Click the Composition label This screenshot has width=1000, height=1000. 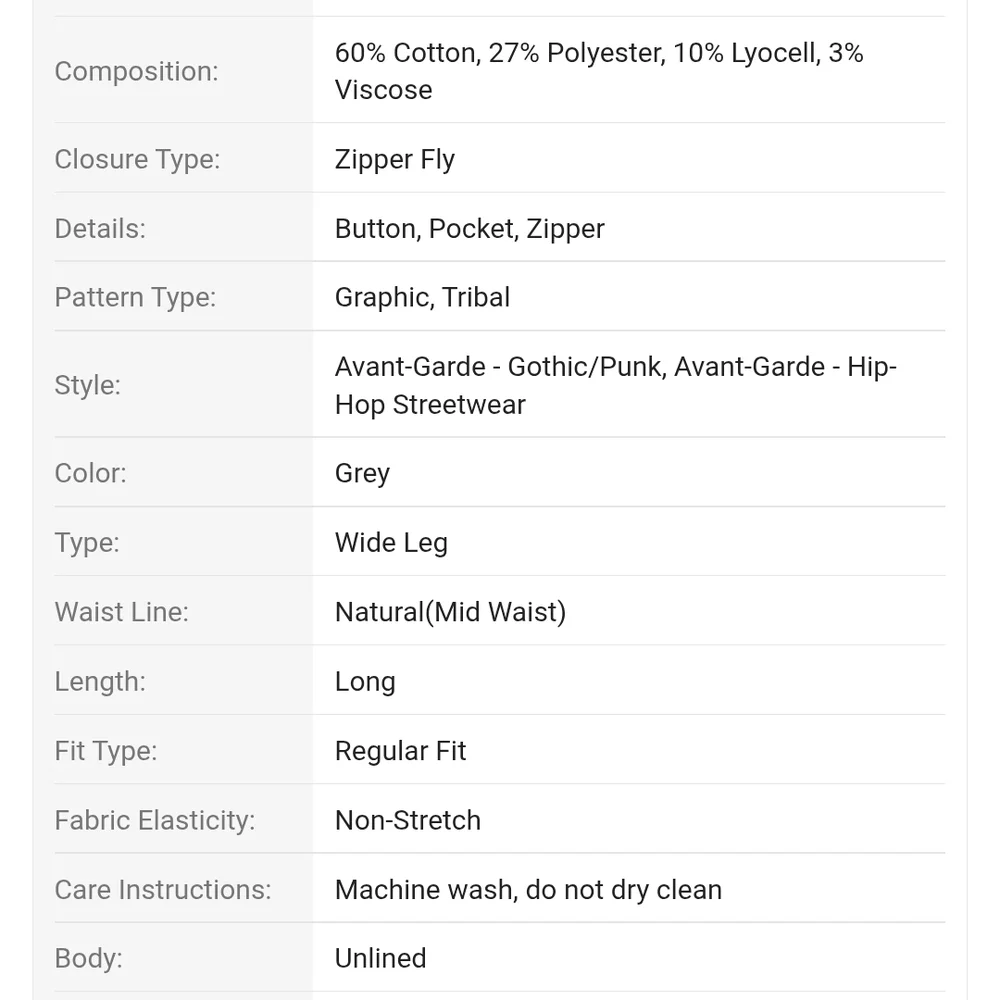pos(136,71)
